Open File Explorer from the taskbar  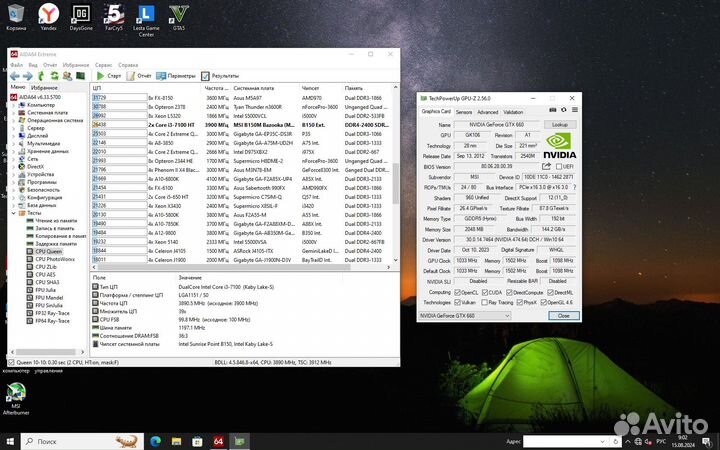point(176,442)
